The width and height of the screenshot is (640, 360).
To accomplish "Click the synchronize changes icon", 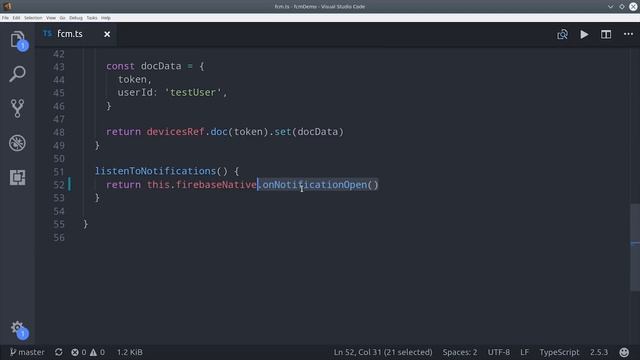I will click(x=59, y=352).
